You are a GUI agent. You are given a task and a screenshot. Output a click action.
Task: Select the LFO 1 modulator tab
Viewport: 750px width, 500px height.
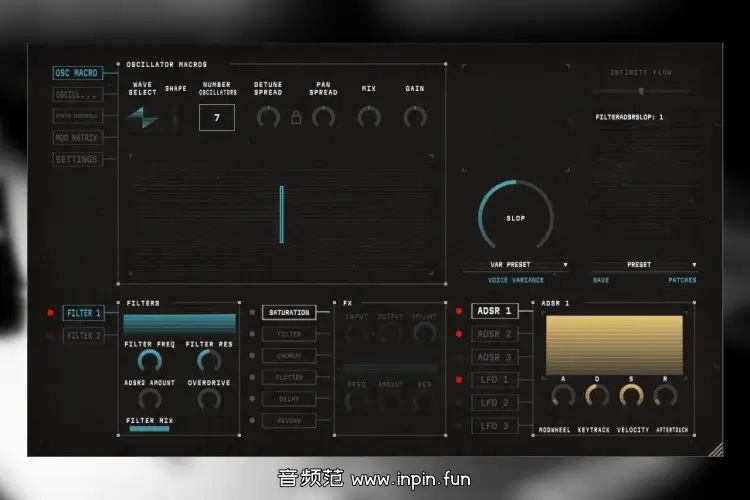click(495, 380)
